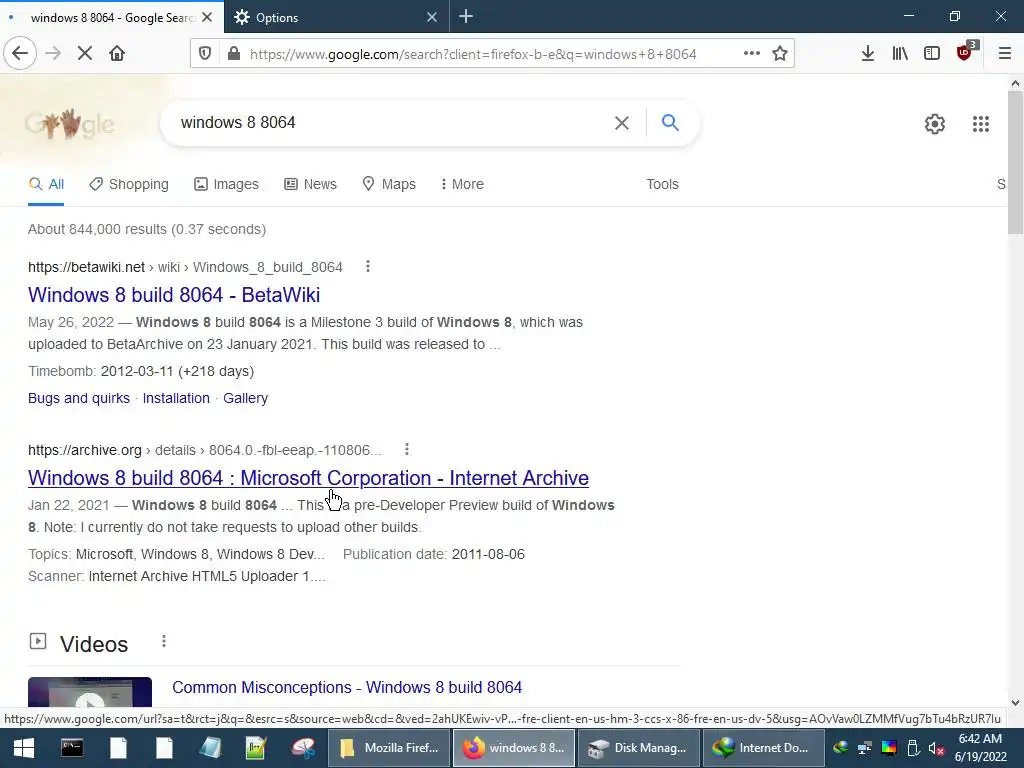This screenshot has width=1024, height=768.
Task: Open Common Misconceptions - Windows 8 build 8064 video
Action: (x=347, y=687)
